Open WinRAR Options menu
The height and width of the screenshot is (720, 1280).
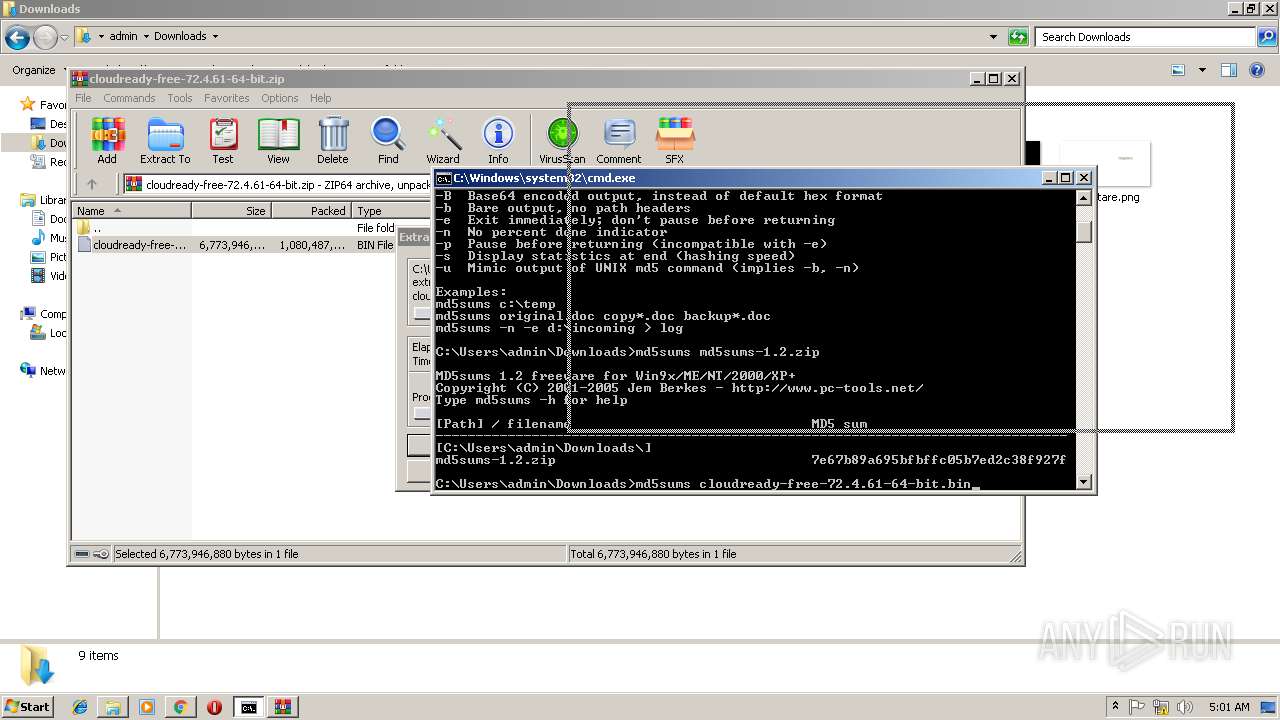(x=280, y=98)
